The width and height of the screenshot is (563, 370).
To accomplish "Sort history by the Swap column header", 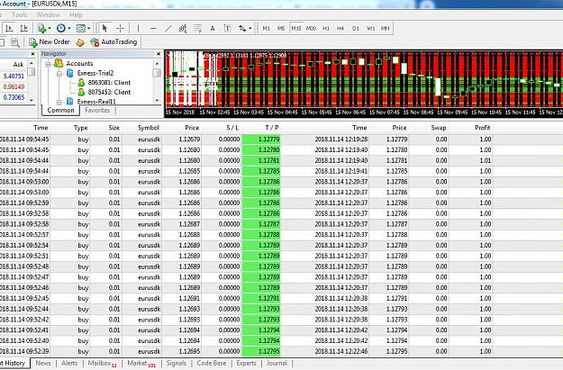I will 438,128.
